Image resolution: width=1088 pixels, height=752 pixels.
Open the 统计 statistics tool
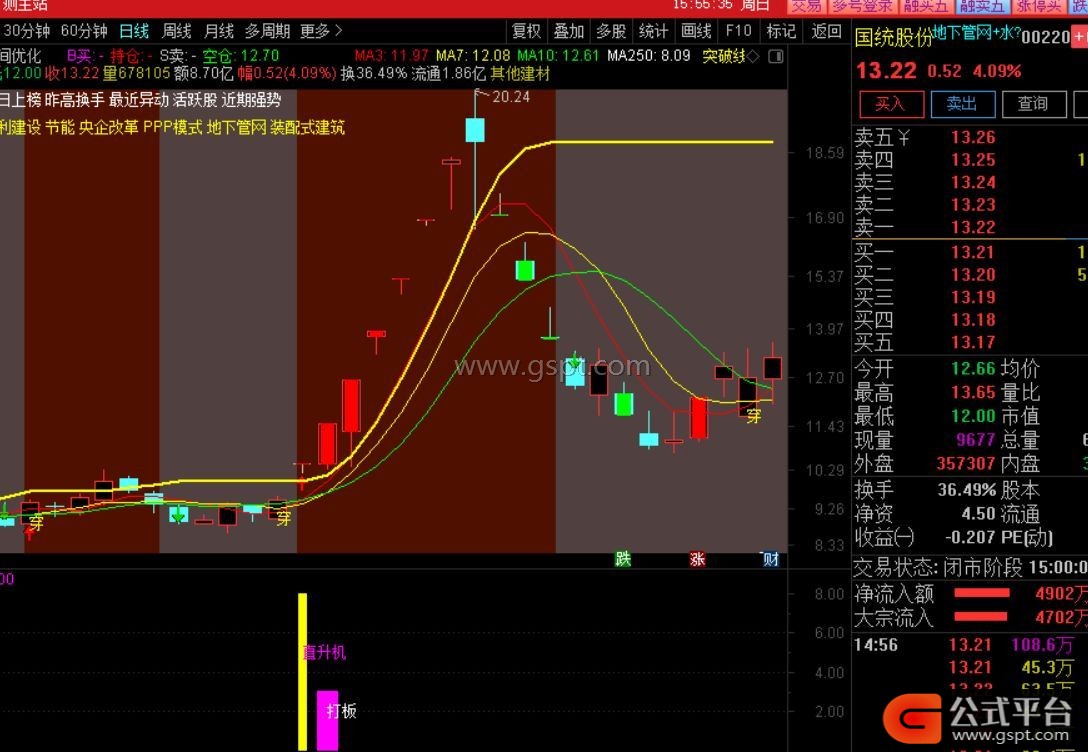(x=654, y=31)
